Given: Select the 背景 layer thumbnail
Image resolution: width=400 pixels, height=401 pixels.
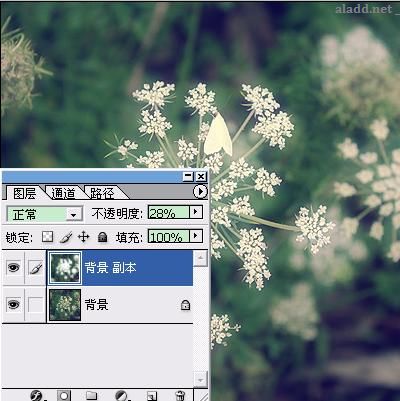Looking at the screenshot, I should click(x=65, y=305).
